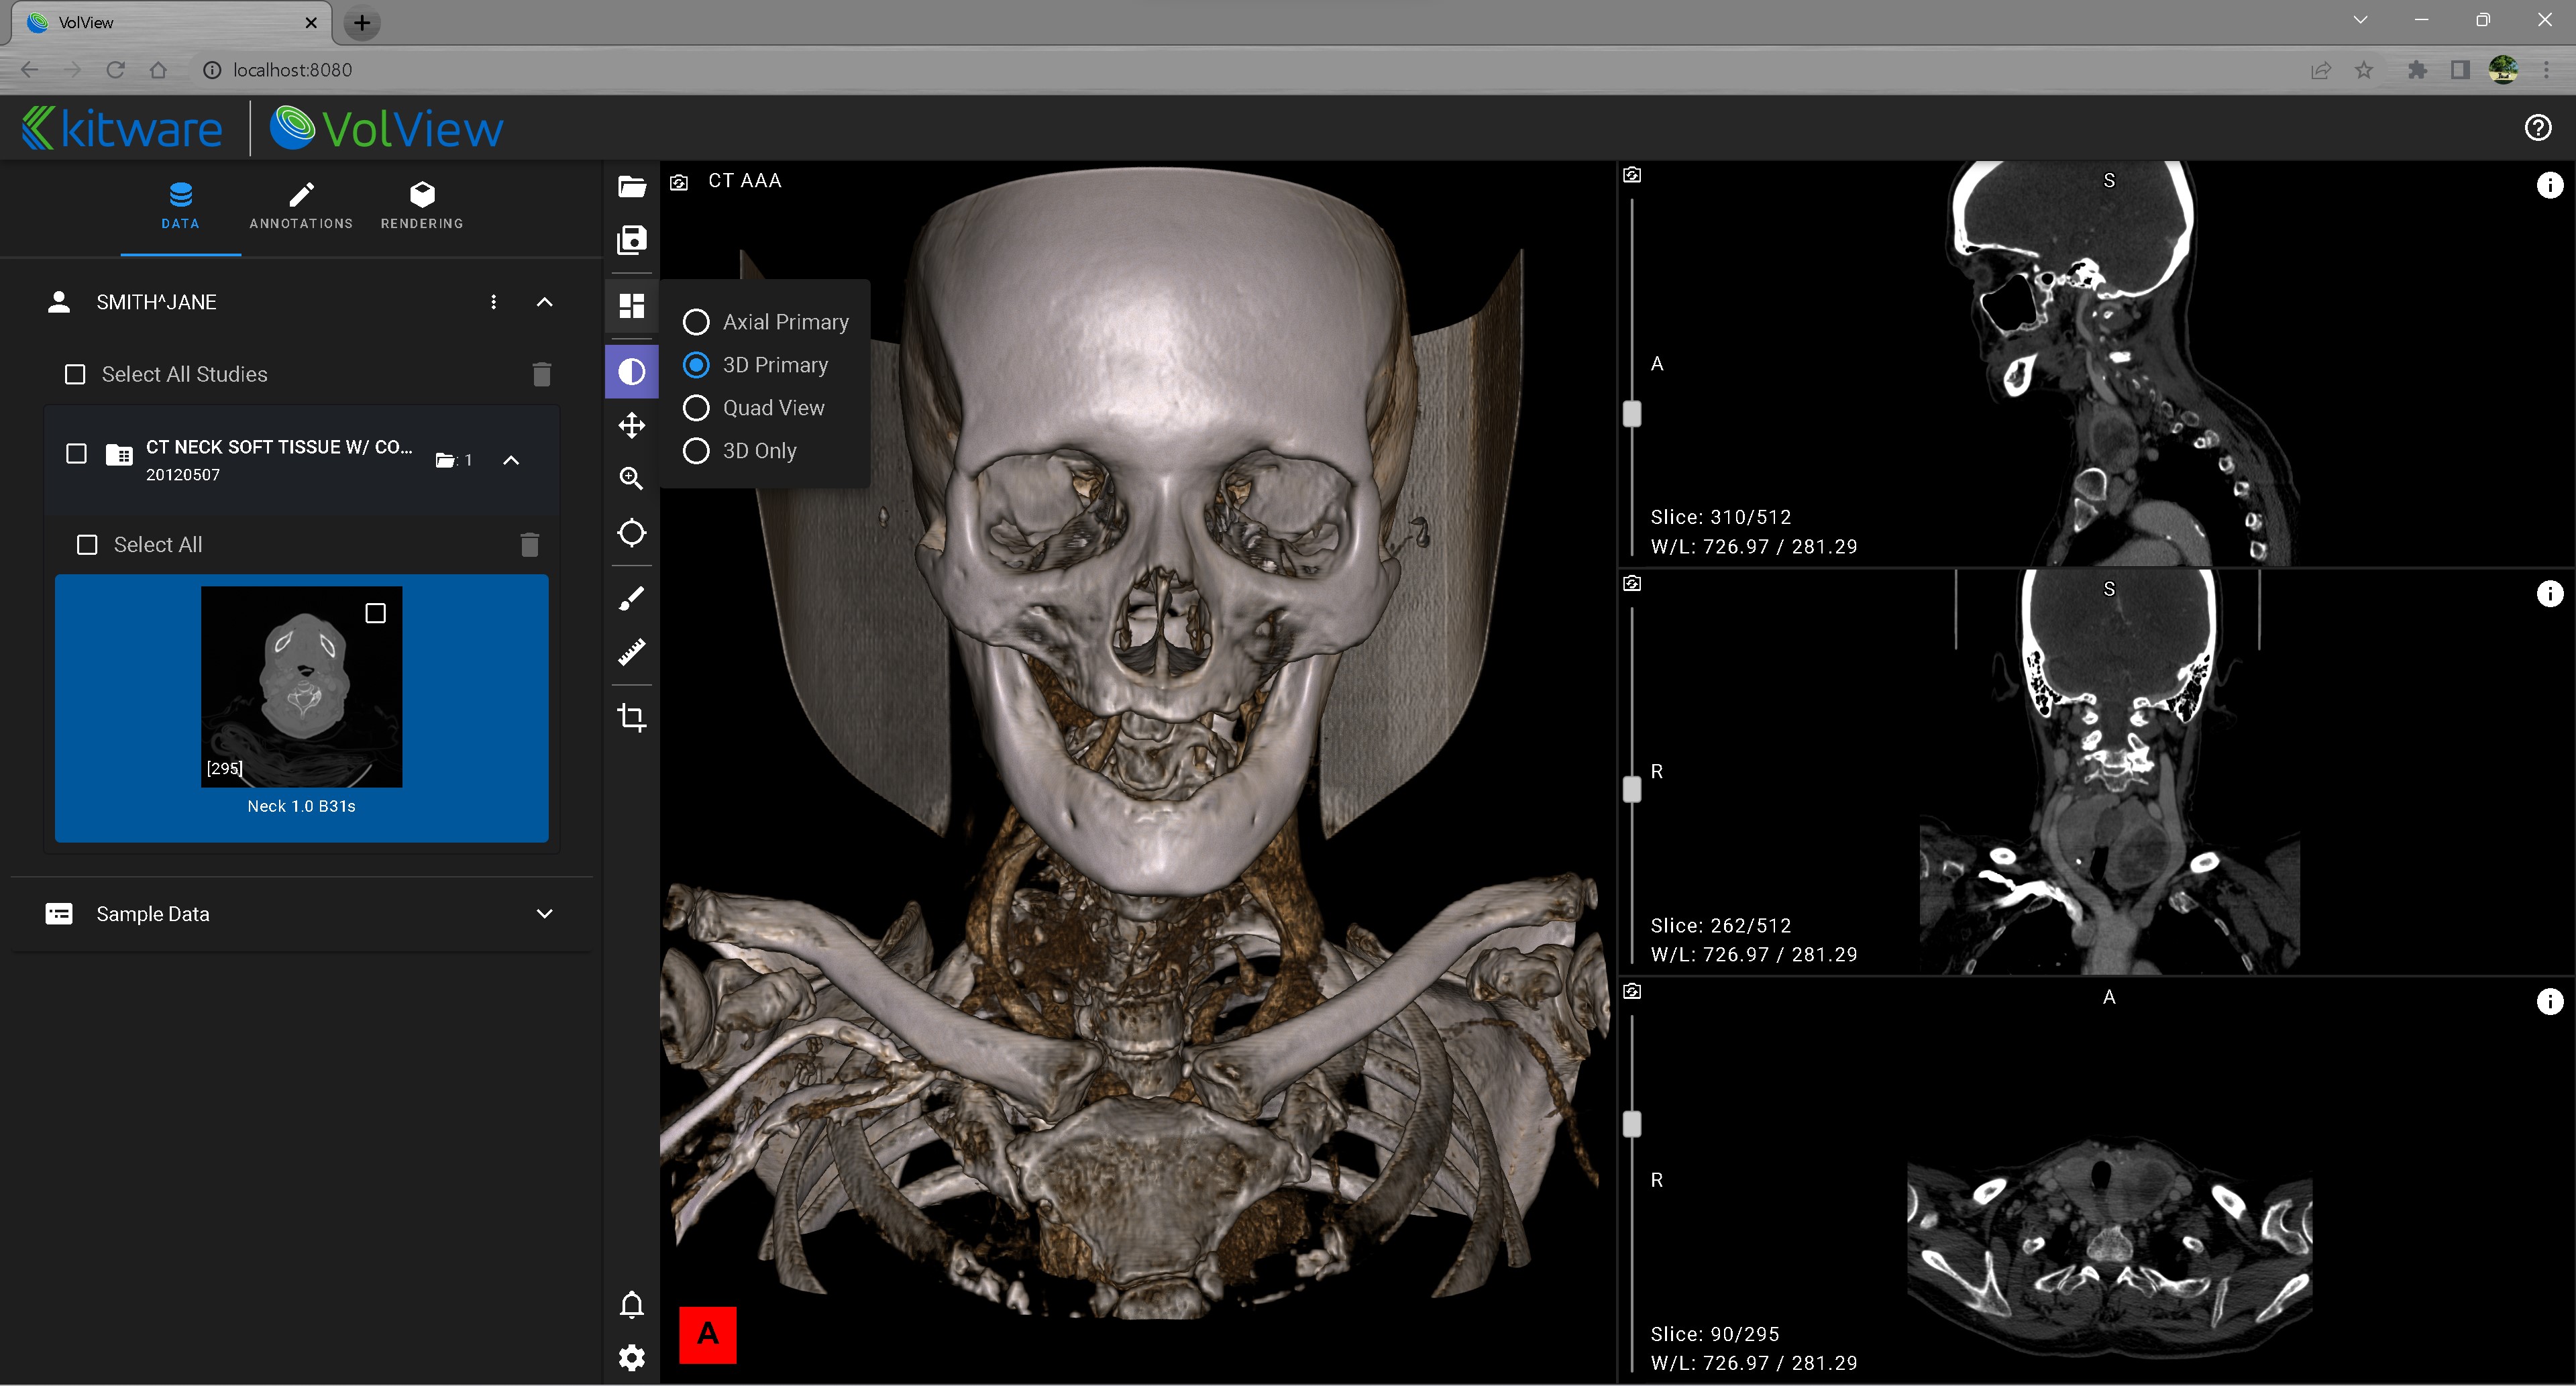This screenshot has width=2576, height=1386.
Task: Click the red A orientation marker
Action: coord(708,1334)
